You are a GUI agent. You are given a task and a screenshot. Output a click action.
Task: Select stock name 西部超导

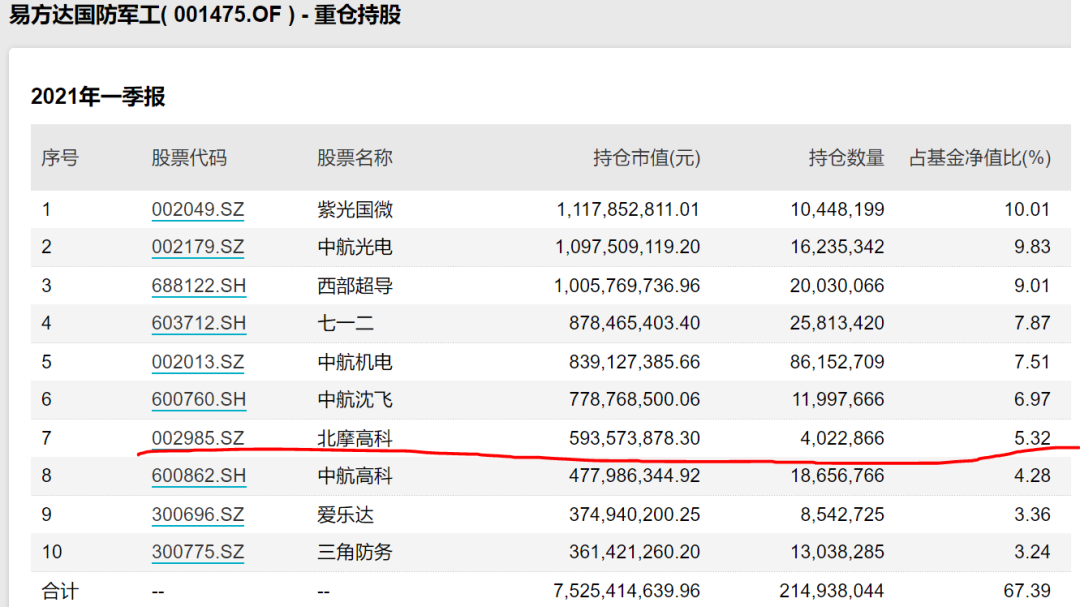coord(355,286)
